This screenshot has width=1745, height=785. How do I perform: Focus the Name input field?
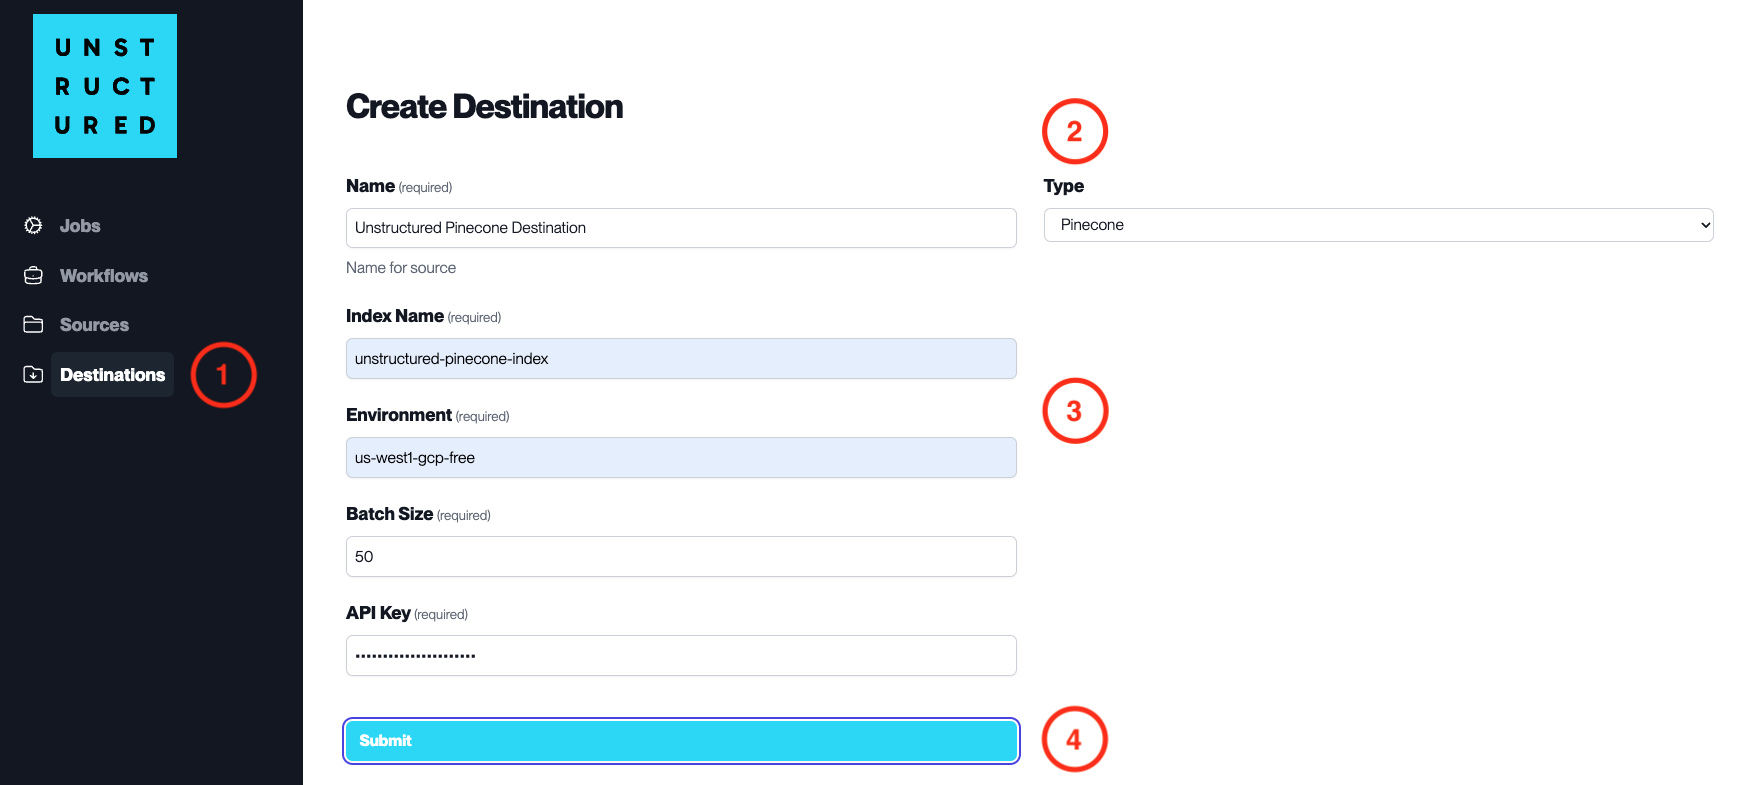pos(681,228)
